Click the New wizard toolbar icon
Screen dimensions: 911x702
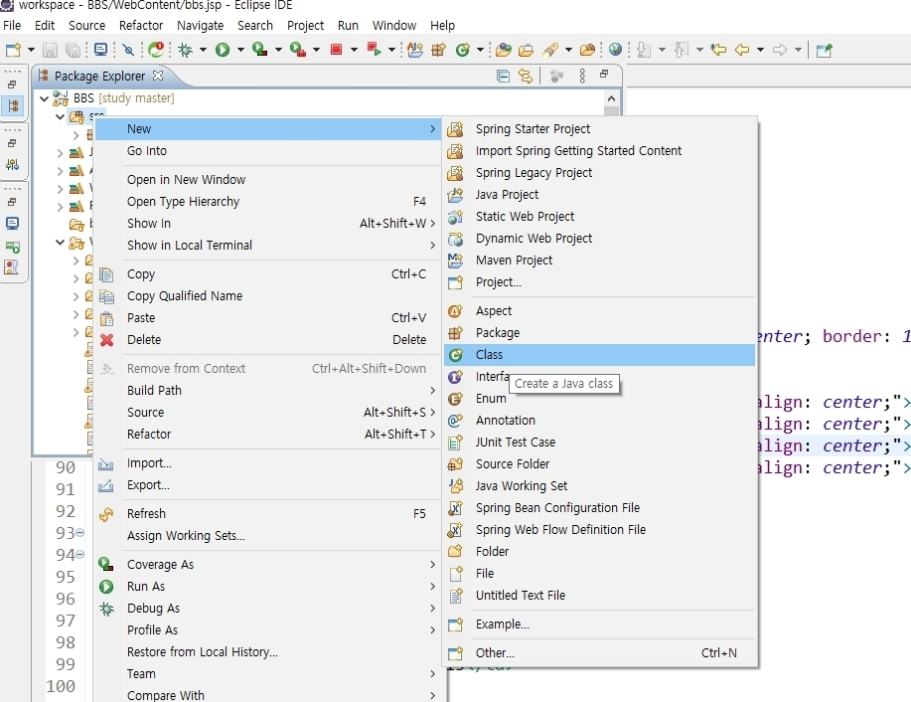point(13,50)
